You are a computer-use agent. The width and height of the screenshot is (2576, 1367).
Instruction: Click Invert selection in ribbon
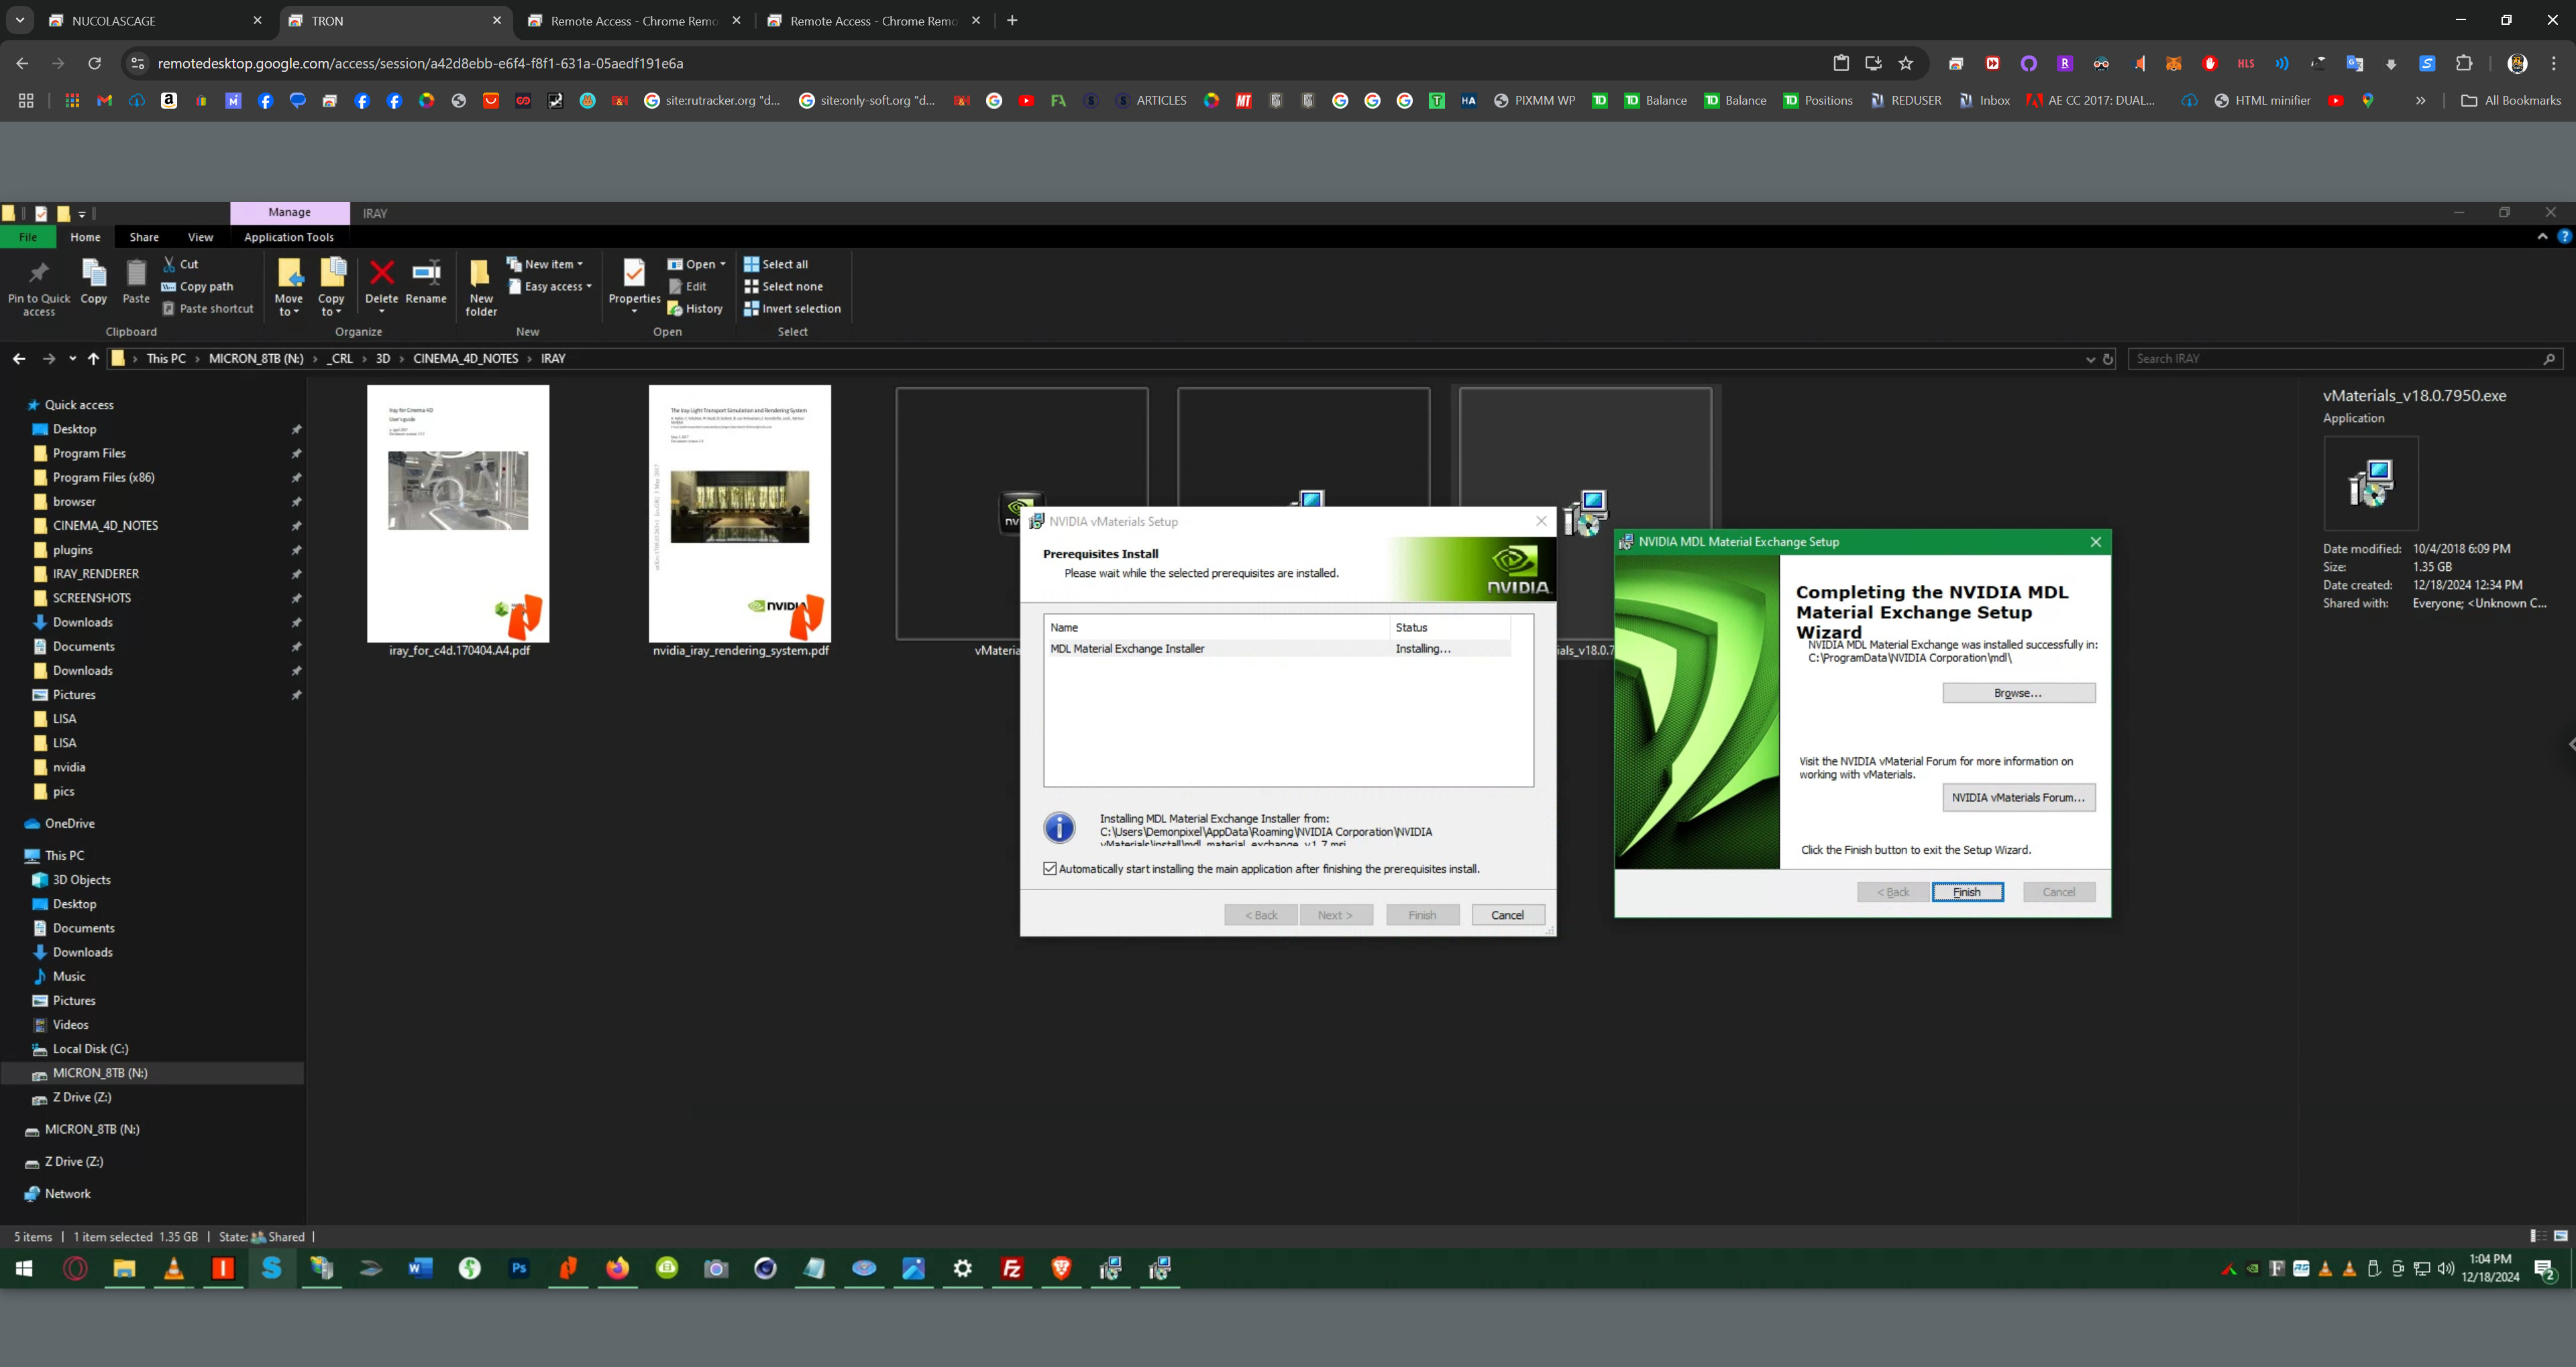pyautogui.click(x=792, y=308)
